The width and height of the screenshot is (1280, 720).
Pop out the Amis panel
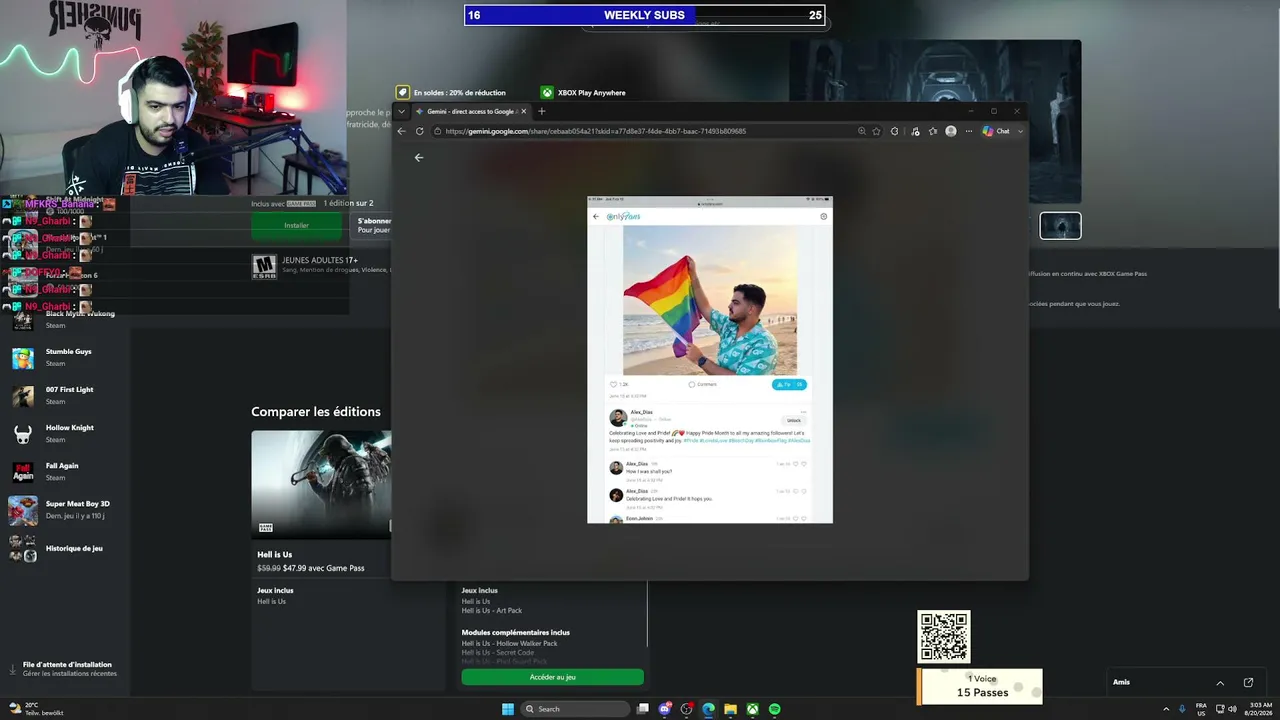(x=1248, y=683)
